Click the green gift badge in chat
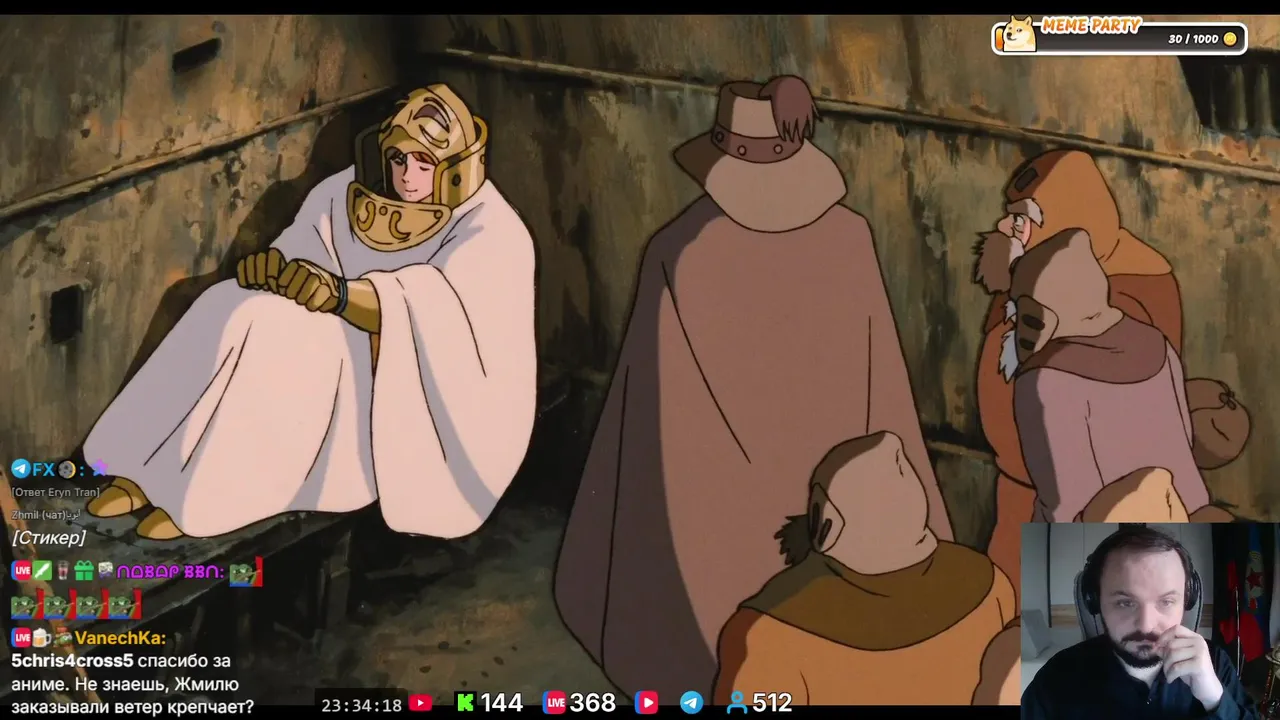 (84, 571)
